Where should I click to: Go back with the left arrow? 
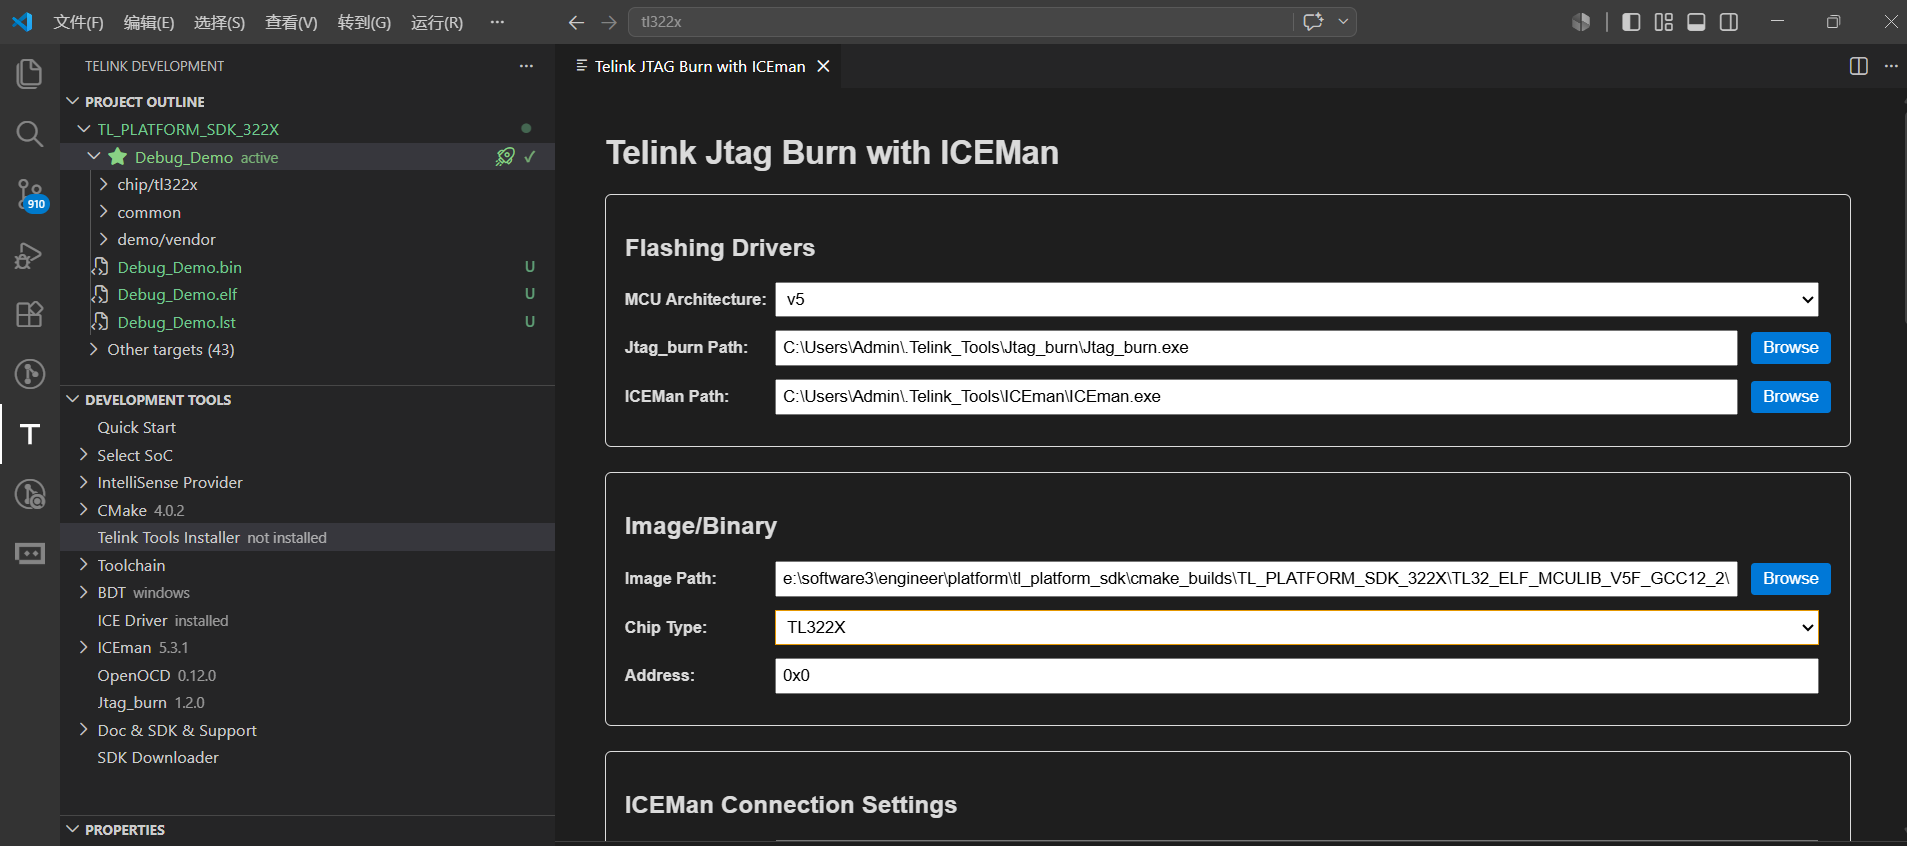point(576,22)
